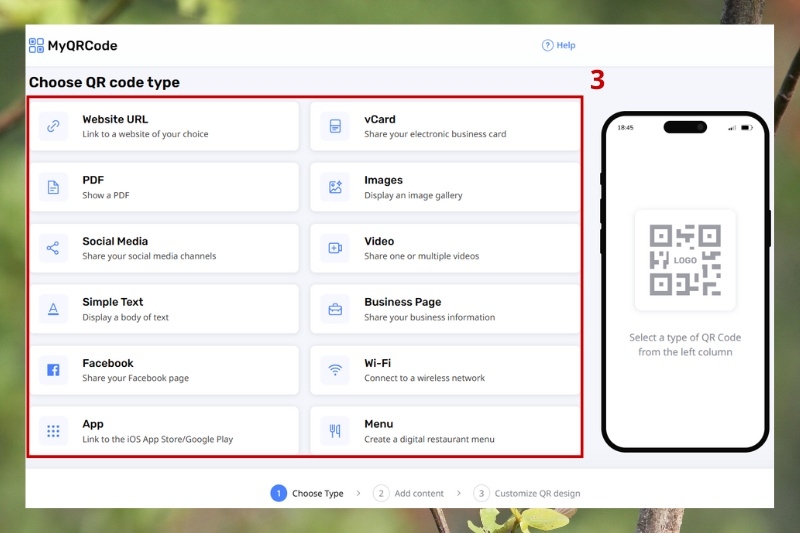Image resolution: width=800 pixels, height=533 pixels.
Task: Go to the Add content step label
Action: [x=419, y=494]
